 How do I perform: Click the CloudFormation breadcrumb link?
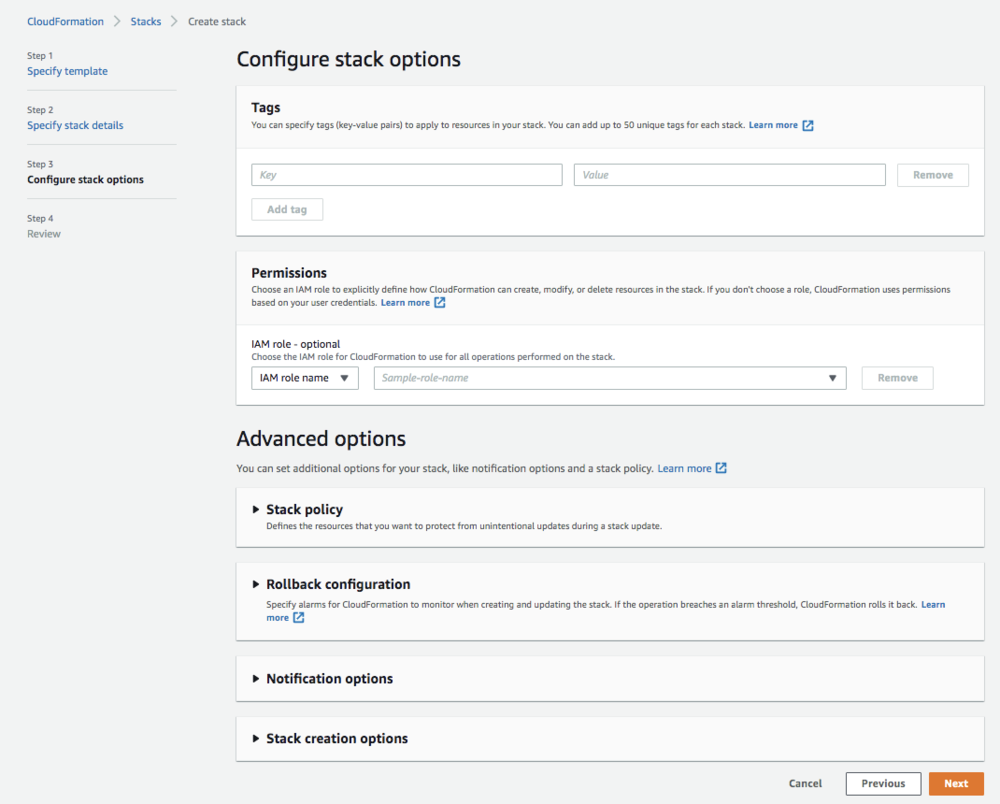click(x=65, y=21)
